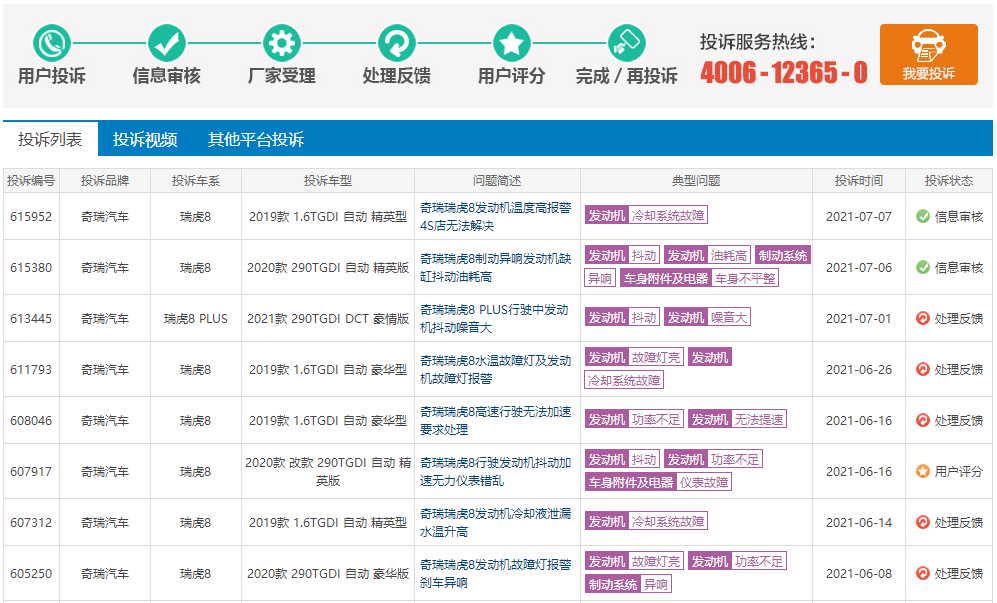Click the 投诉编号 column header
Viewport: 997px width, 603px height.
pos(31,181)
